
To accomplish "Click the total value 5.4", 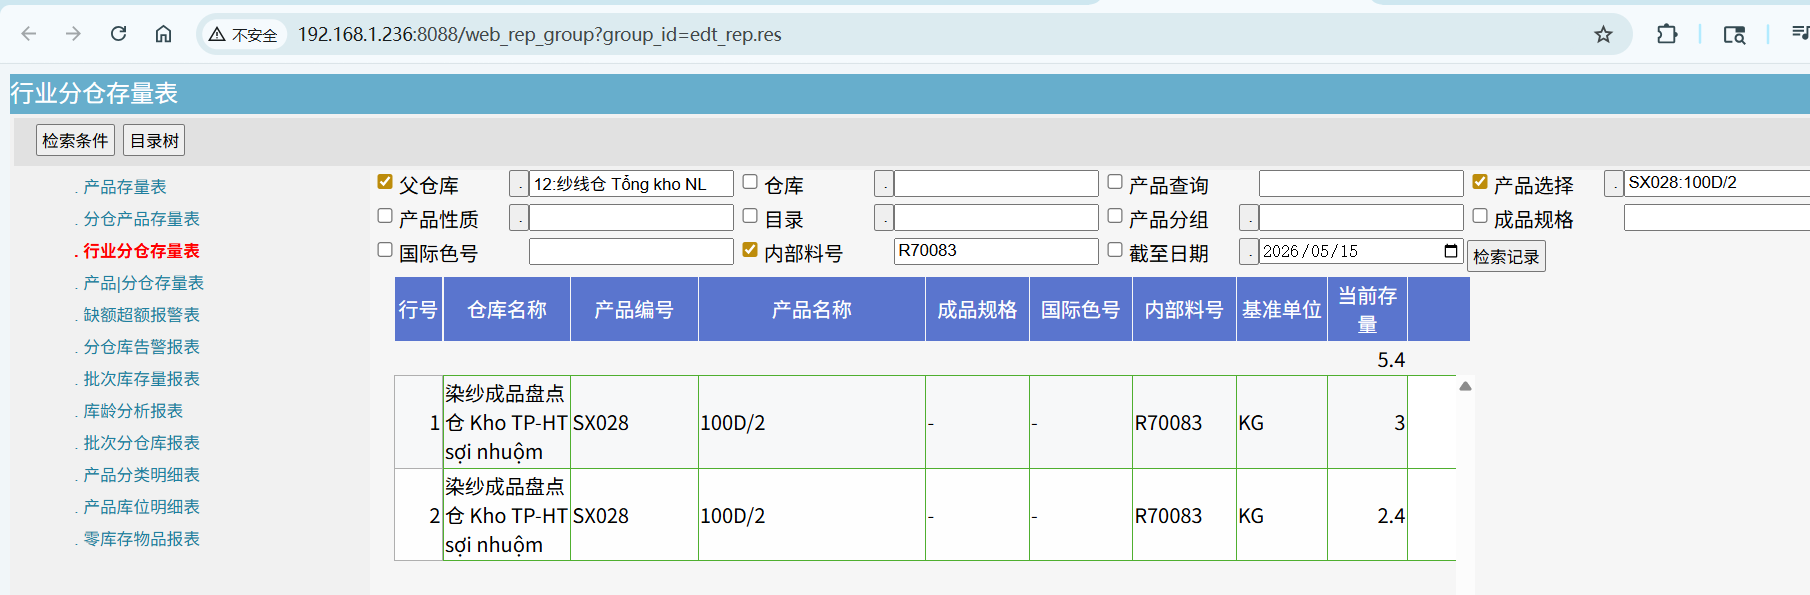I will coord(1391,360).
